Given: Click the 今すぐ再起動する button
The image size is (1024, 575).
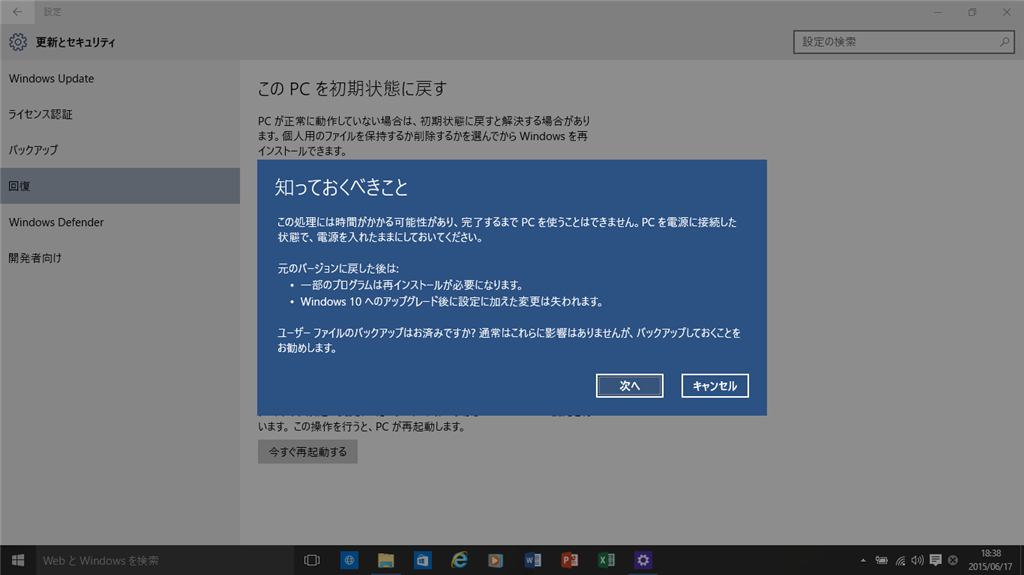Looking at the screenshot, I should click(308, 452).
